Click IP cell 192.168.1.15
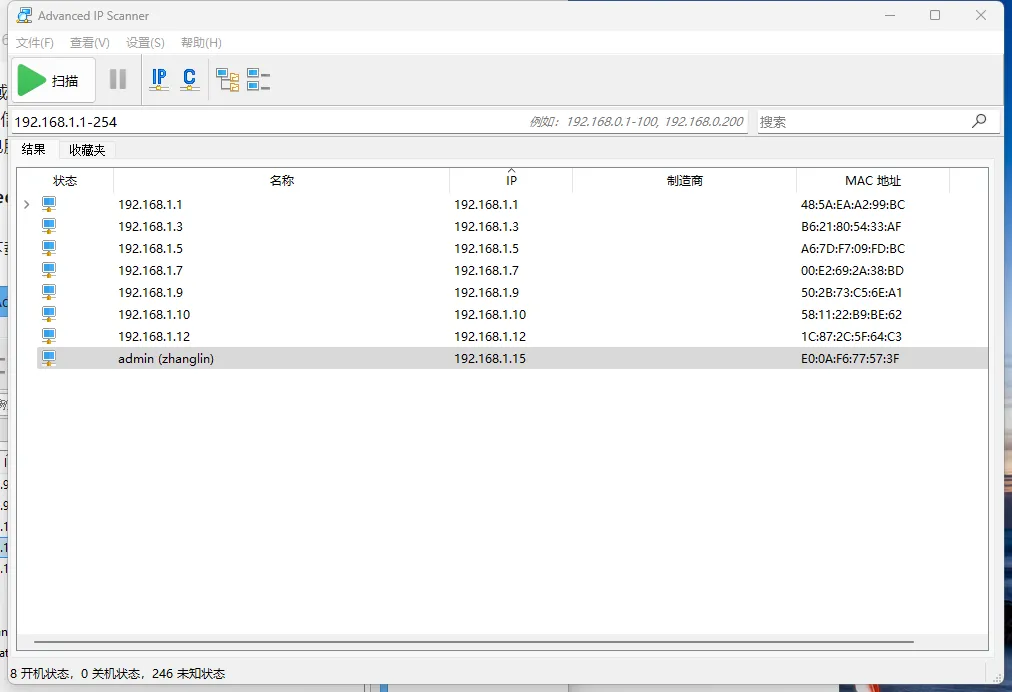1012x692 pixels. click(x=490, y=358)
